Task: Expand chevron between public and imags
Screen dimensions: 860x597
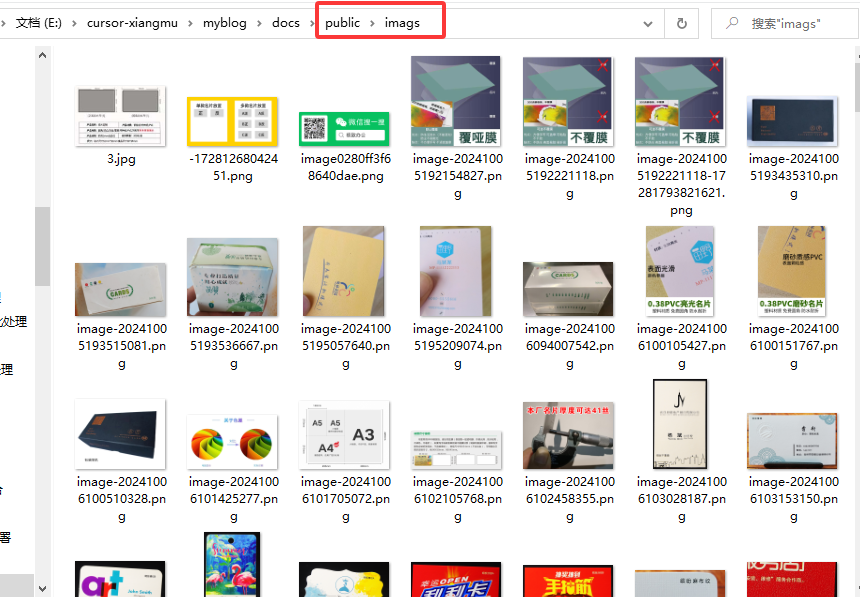Action: point(372,23)
